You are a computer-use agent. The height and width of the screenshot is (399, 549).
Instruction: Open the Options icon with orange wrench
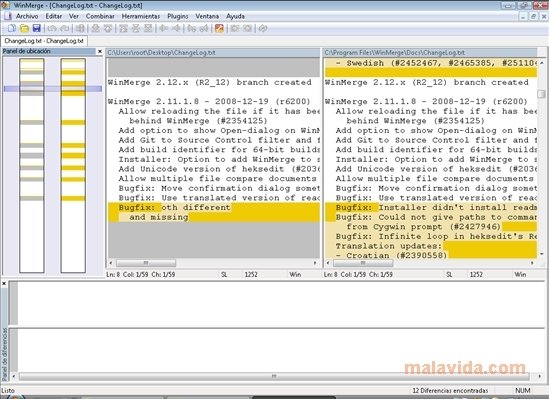220,28
